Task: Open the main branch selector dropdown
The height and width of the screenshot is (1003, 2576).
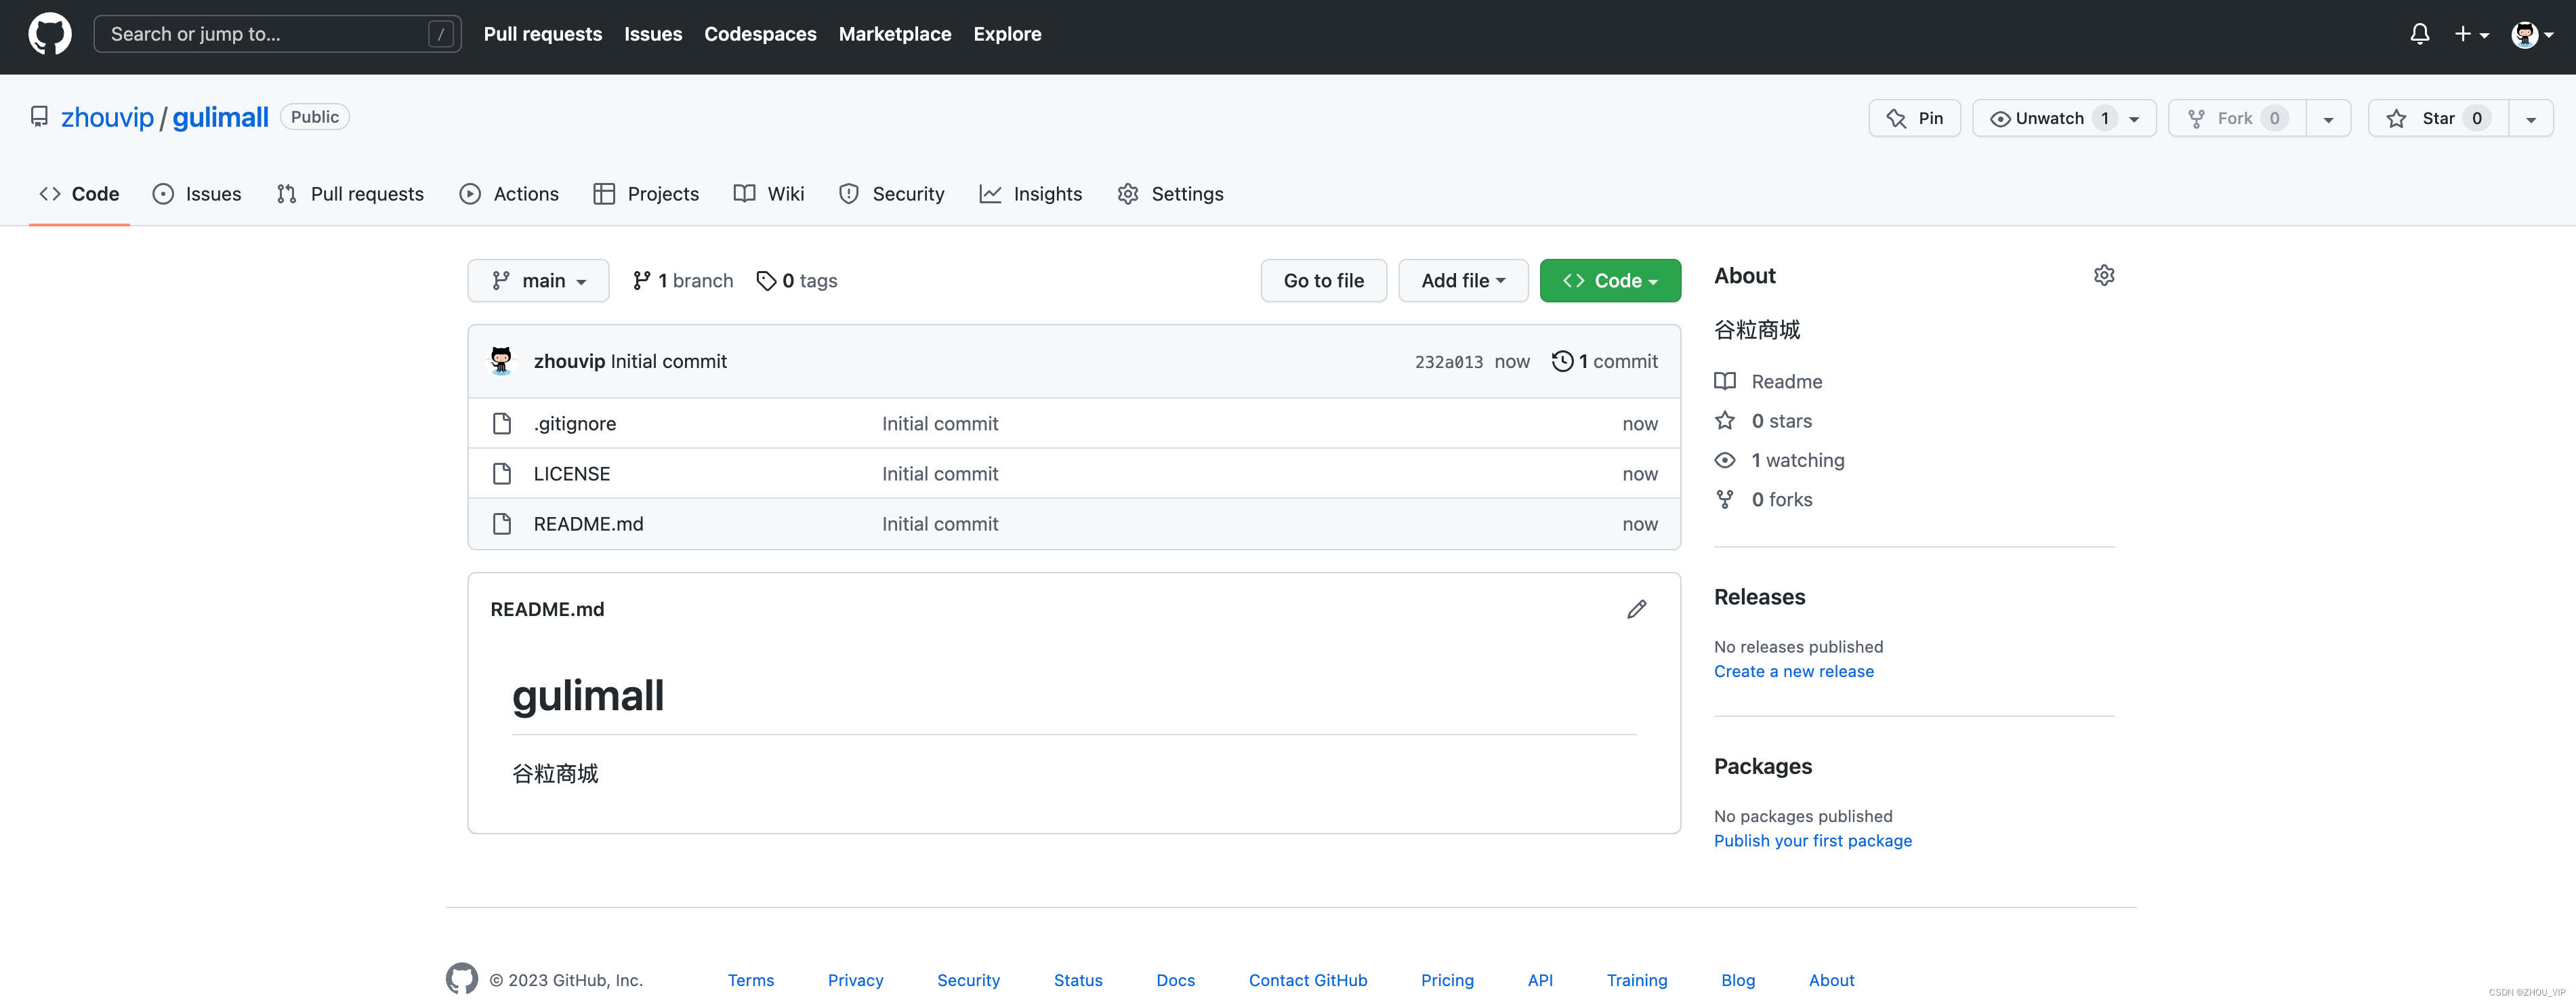Action: click(x=538, y=280)
